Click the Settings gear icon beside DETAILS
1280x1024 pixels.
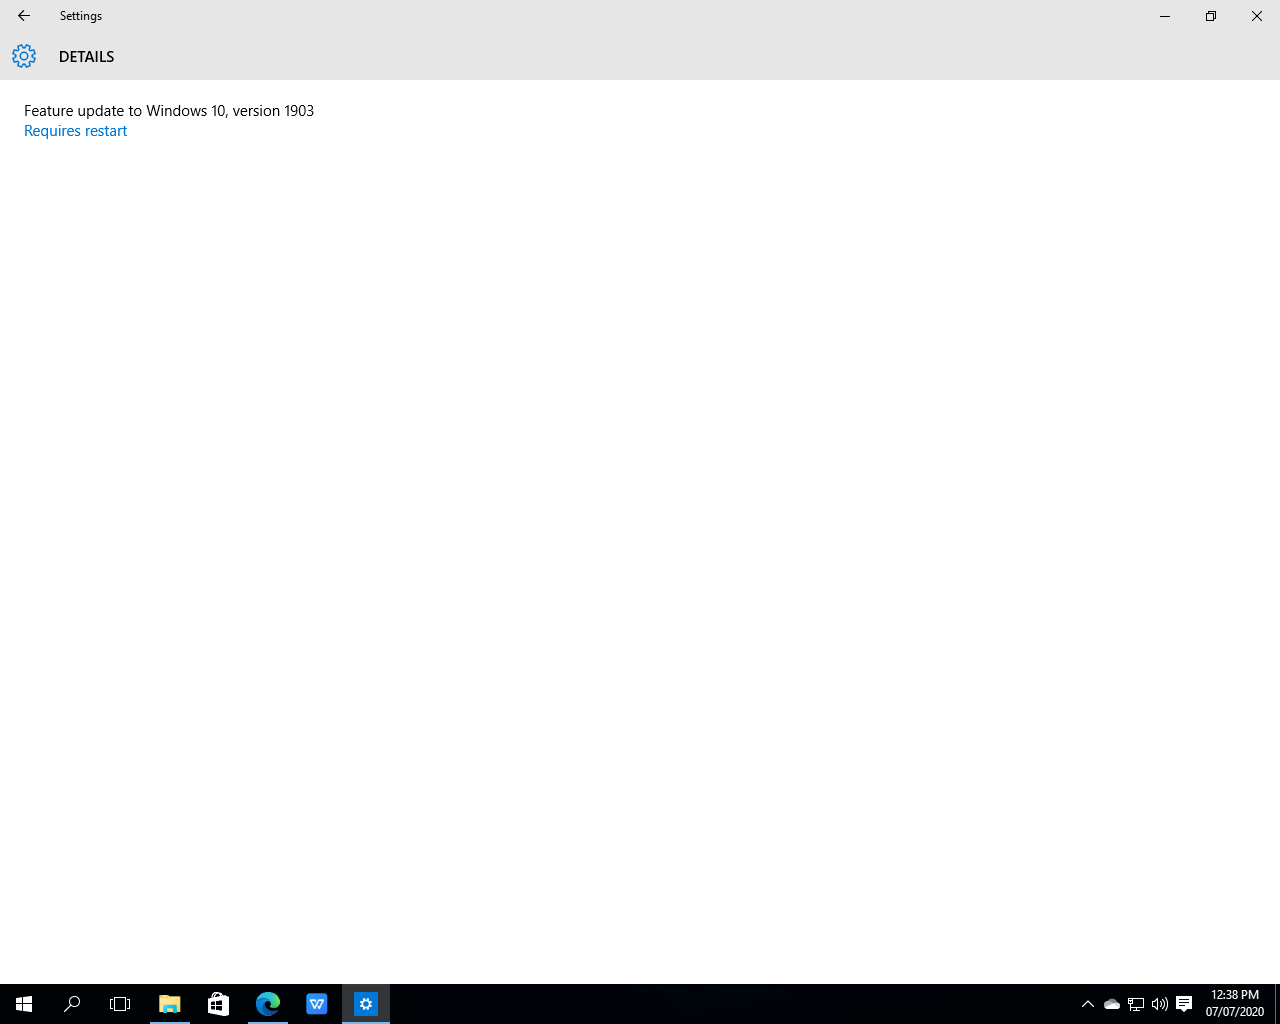click(24, 56)
